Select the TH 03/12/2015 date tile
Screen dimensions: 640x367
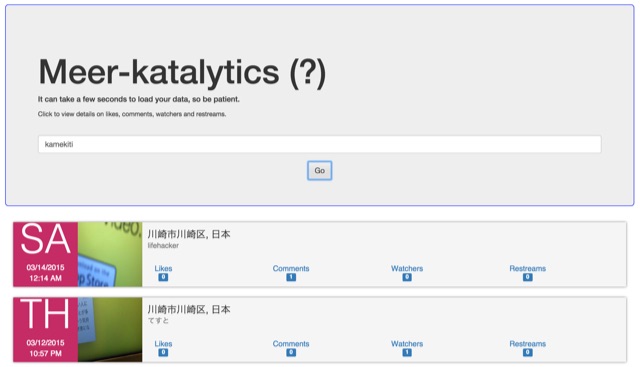point(45,329)
